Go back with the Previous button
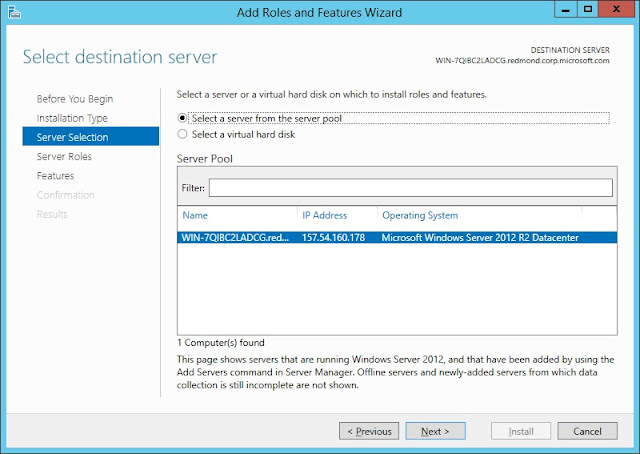640x454 pixels. tap(369, 431)
